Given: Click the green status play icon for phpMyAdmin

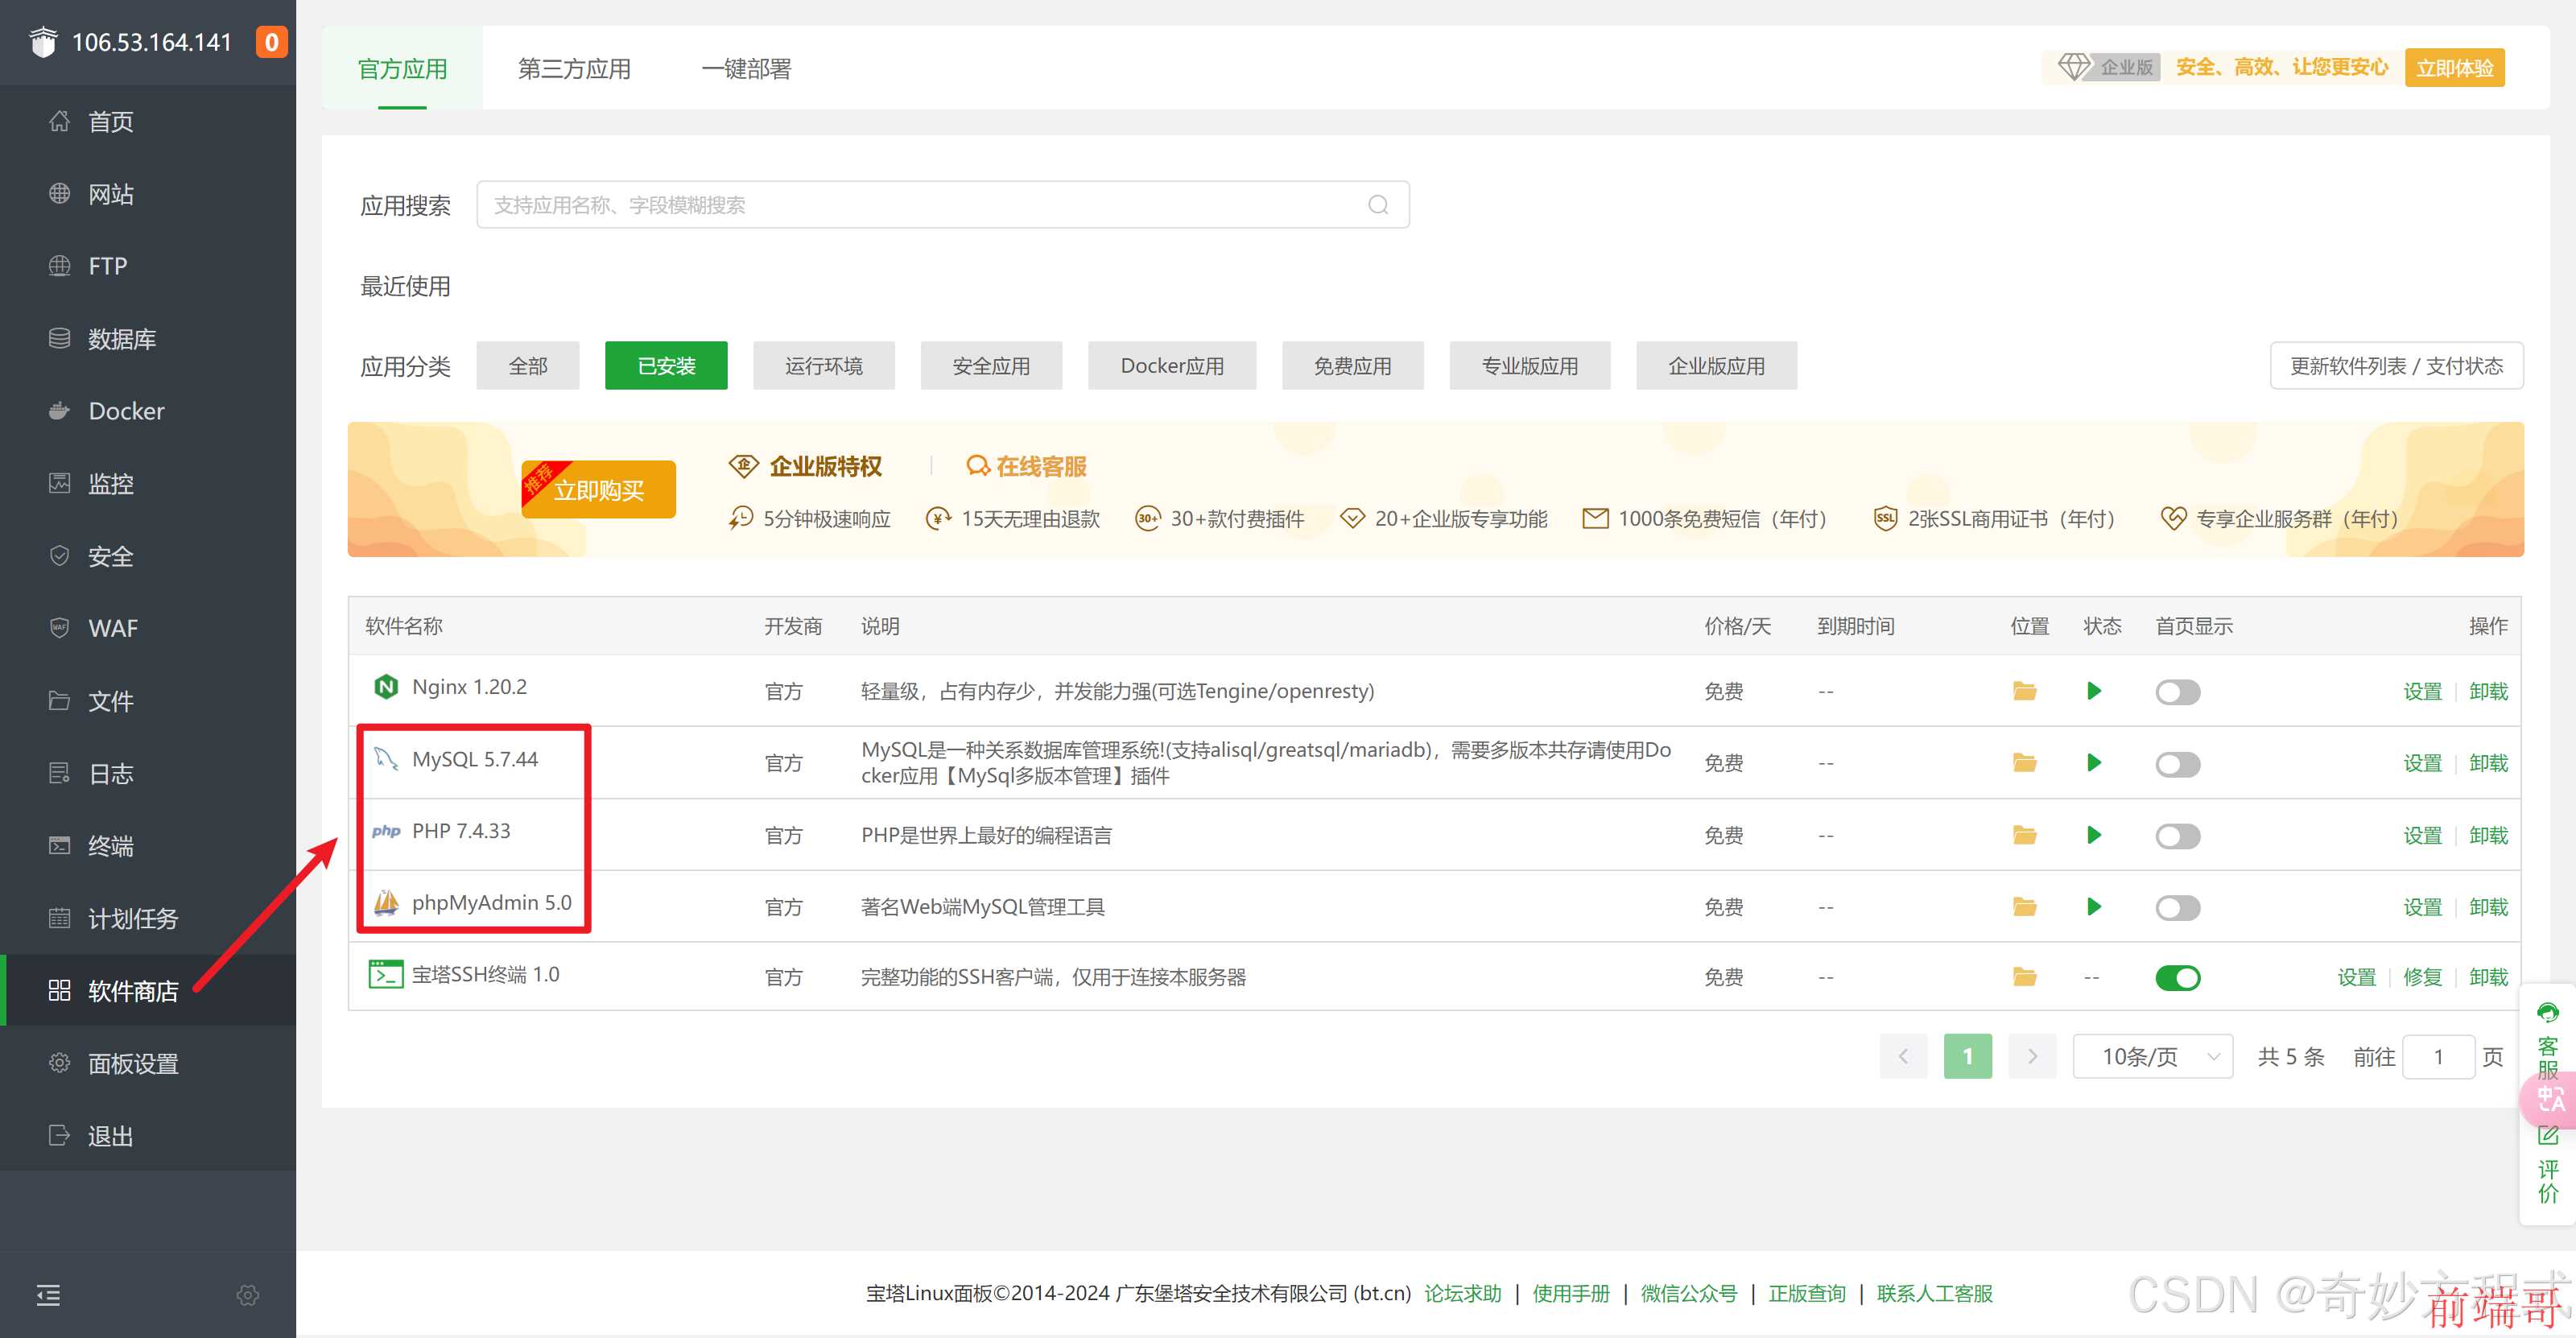Looking at the screenshot, I should pyautogui.click(x=2094, y=907).
